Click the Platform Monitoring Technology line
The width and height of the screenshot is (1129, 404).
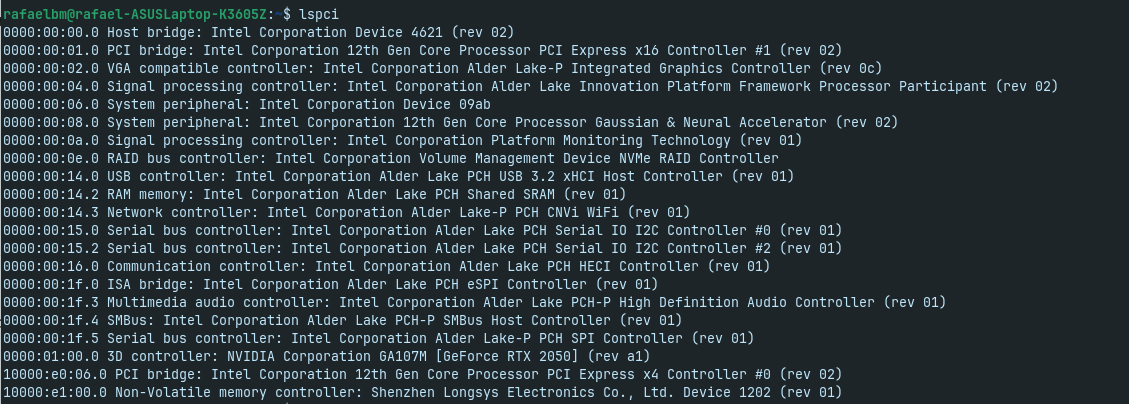[x=402, y=140]
